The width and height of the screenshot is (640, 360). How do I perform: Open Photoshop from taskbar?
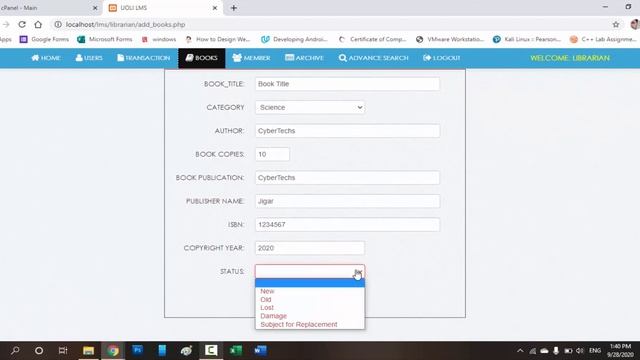(138, 350)
